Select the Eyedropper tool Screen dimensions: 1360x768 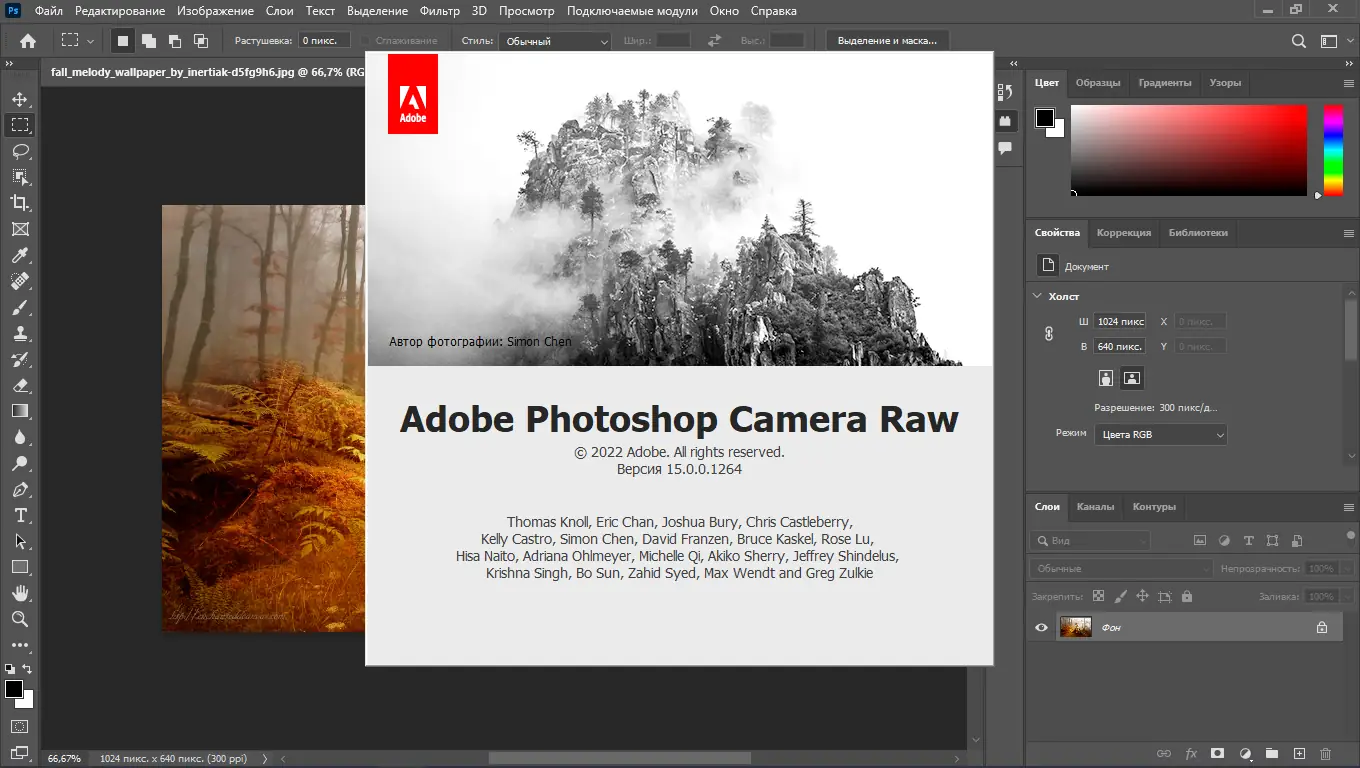[x=19, y=255]
